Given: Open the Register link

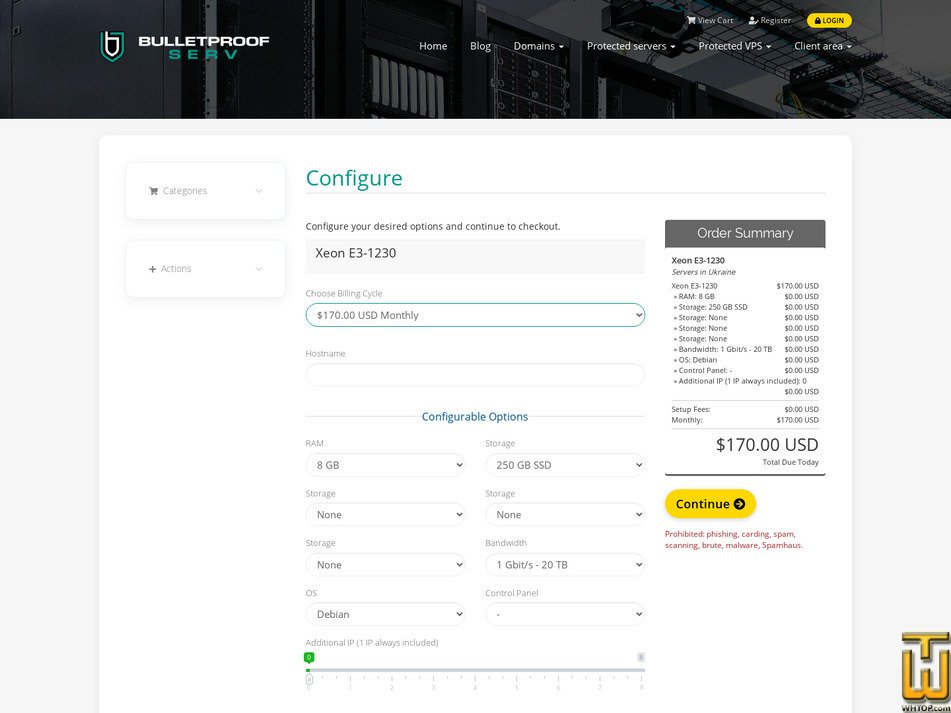Looking at the screenshot, I should [x=770, y=21].
